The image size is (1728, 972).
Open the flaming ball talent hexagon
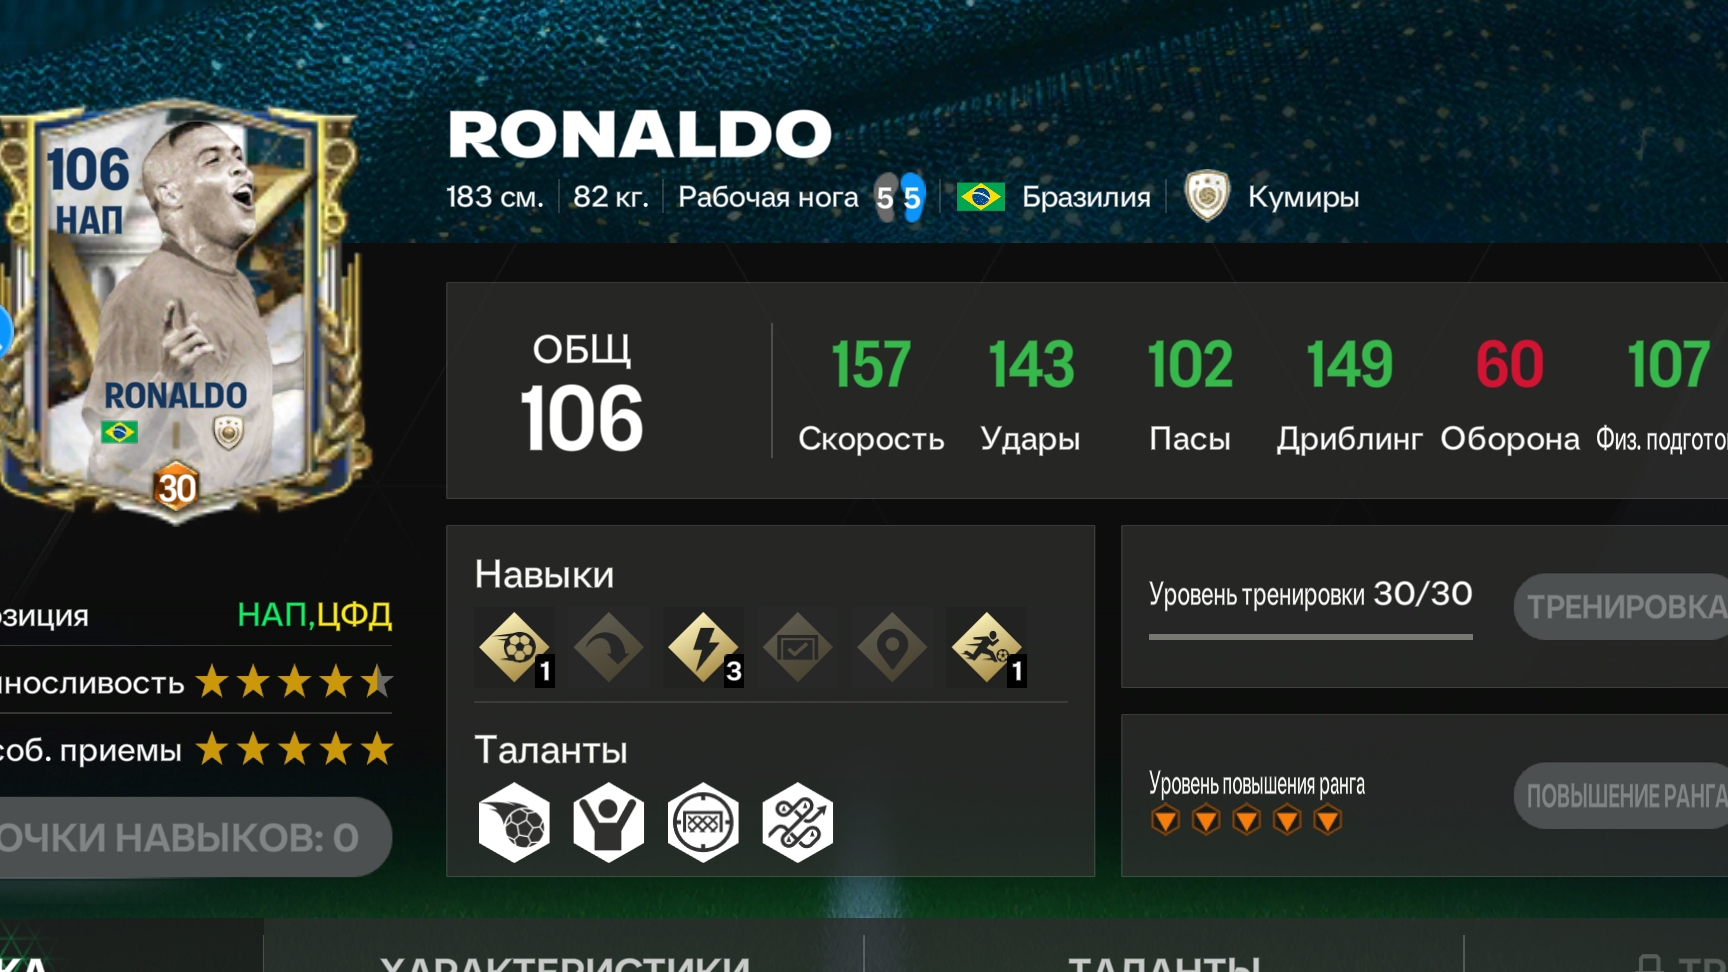pyautogui.click(x=514, y=823)
